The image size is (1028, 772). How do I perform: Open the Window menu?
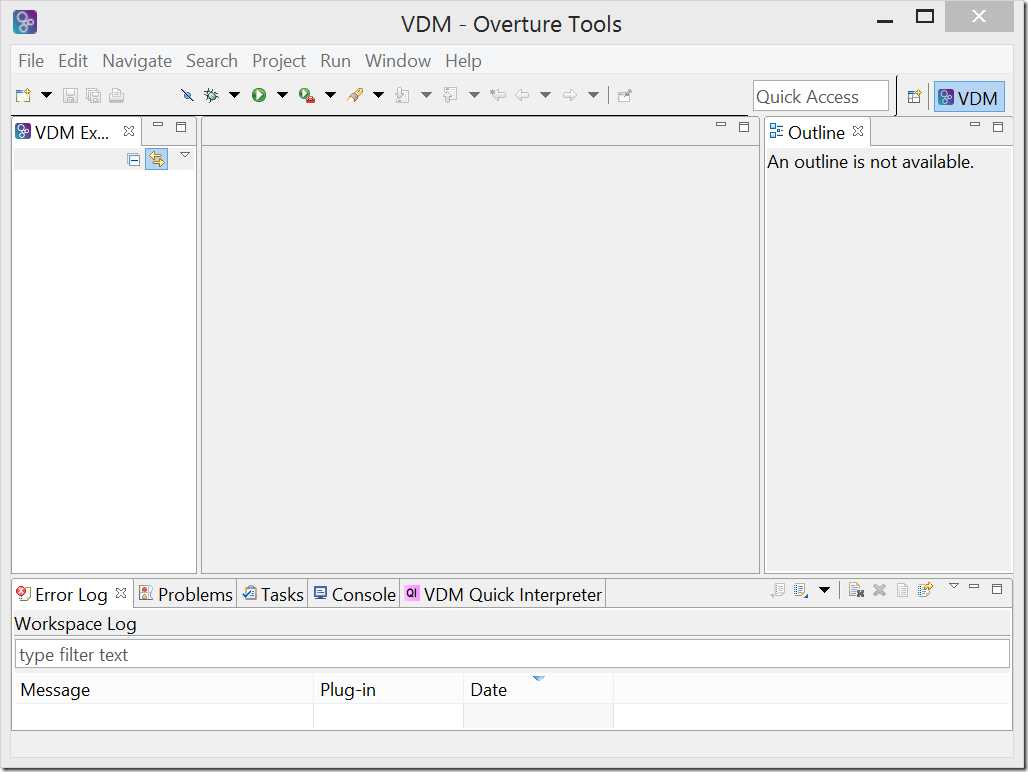pyautogui.click(x=398, y=61)
